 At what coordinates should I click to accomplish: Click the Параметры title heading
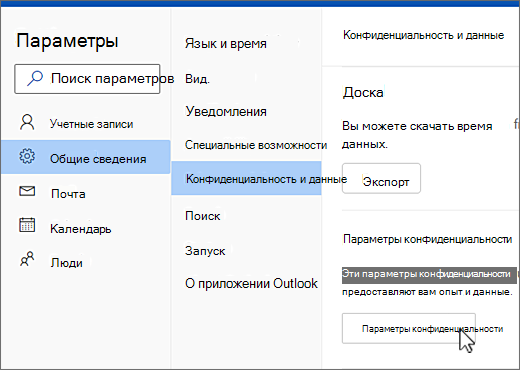(67, 41)
